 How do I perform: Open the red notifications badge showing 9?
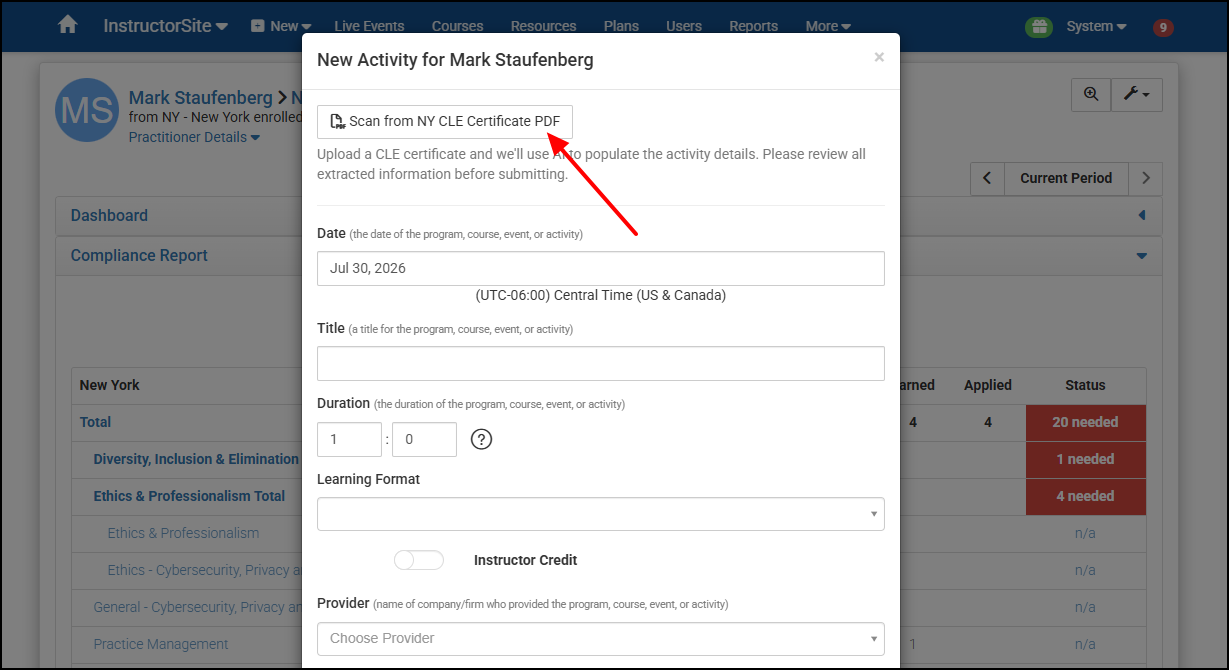click(x=1163, y=27)
